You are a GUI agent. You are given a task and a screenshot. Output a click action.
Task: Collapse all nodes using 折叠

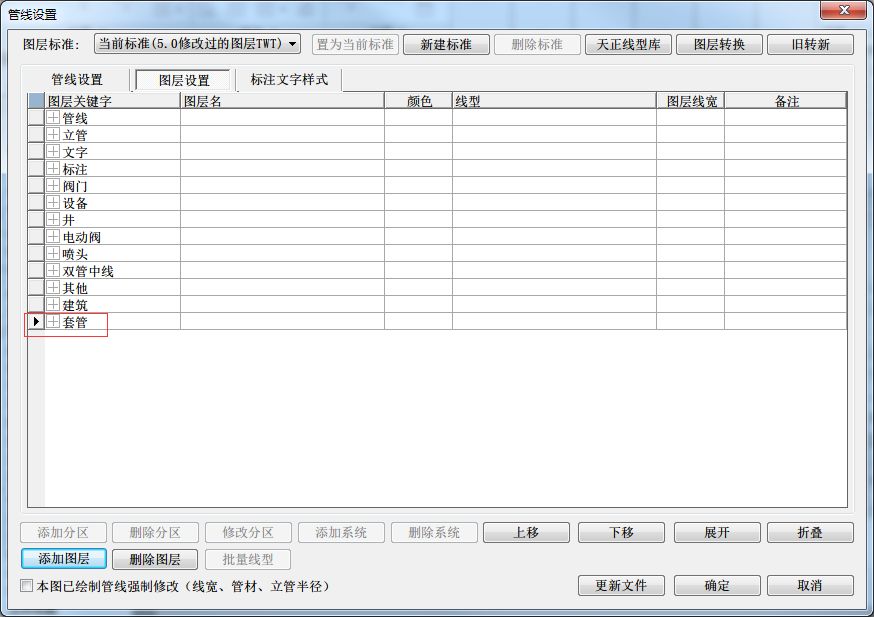click(810, 532)
